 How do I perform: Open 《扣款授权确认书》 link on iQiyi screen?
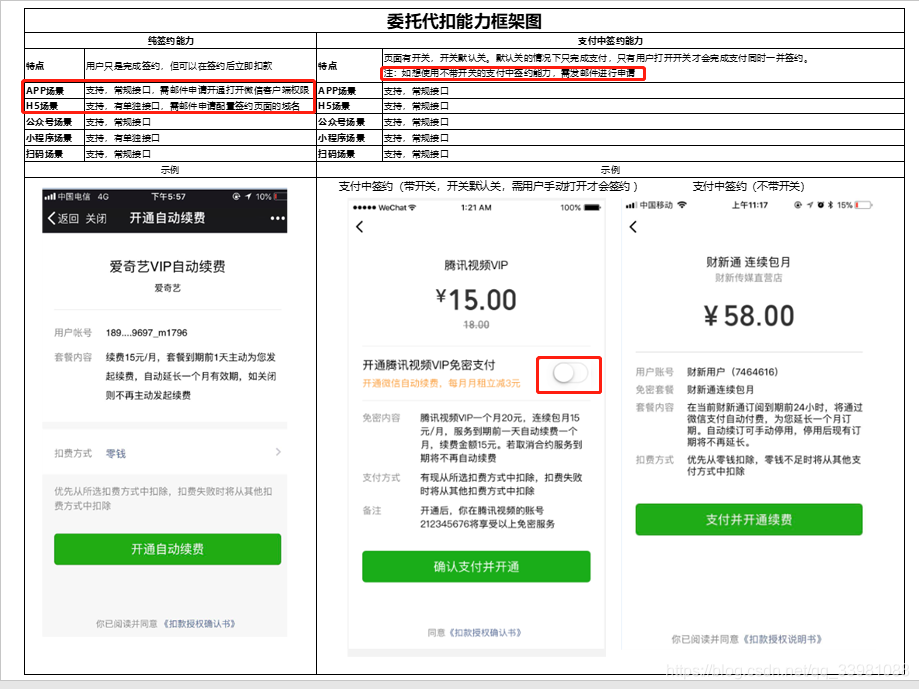(x=199, y=624)
